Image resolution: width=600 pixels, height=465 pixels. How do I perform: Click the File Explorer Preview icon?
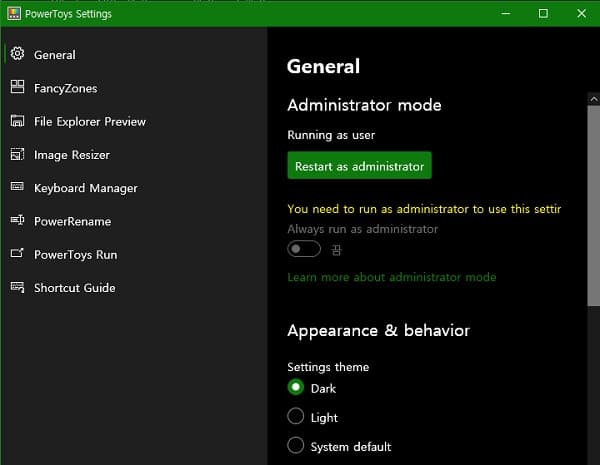pyautogui.click(x=17, y=121)
